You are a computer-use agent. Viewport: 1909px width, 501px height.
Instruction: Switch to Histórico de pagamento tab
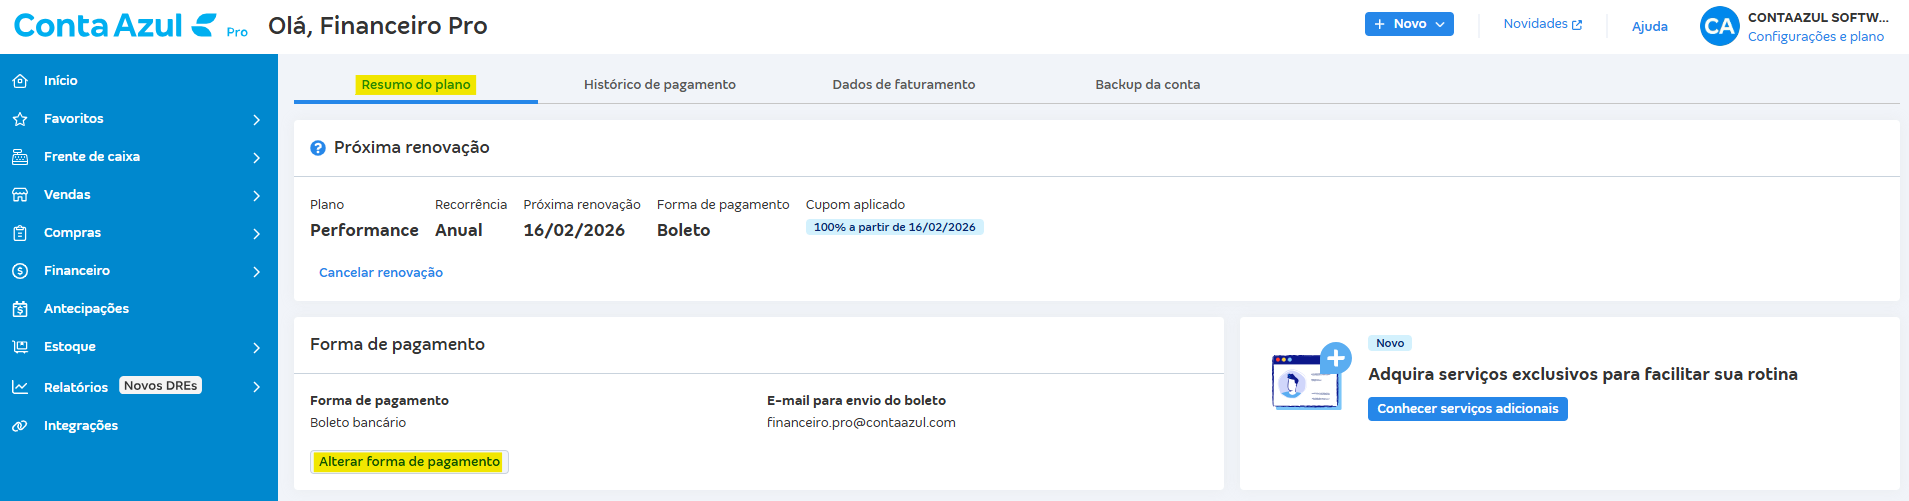click(x=659, y=85)
